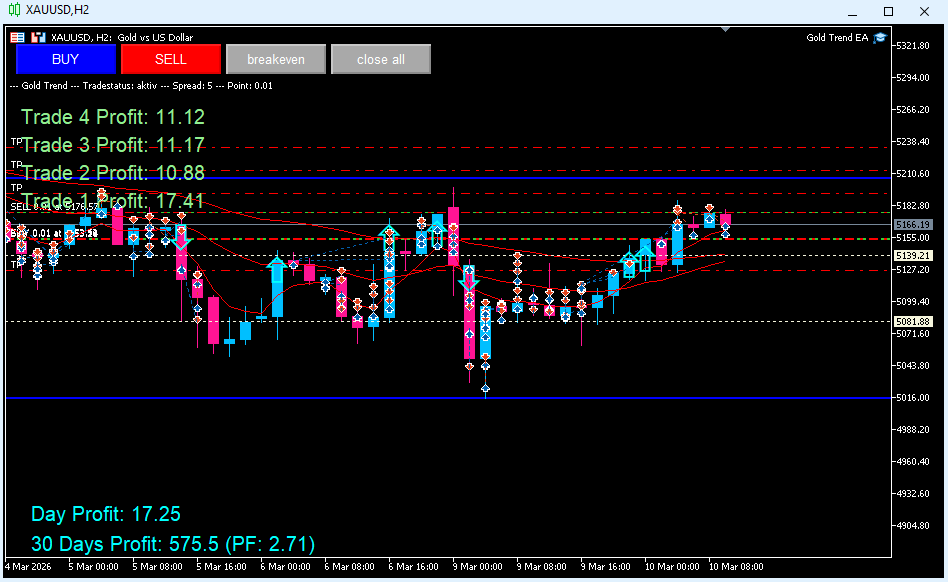This screenshot has height=582, width=948.
Task: Open the one-click trading panel icon
Action: pos(18,37)
